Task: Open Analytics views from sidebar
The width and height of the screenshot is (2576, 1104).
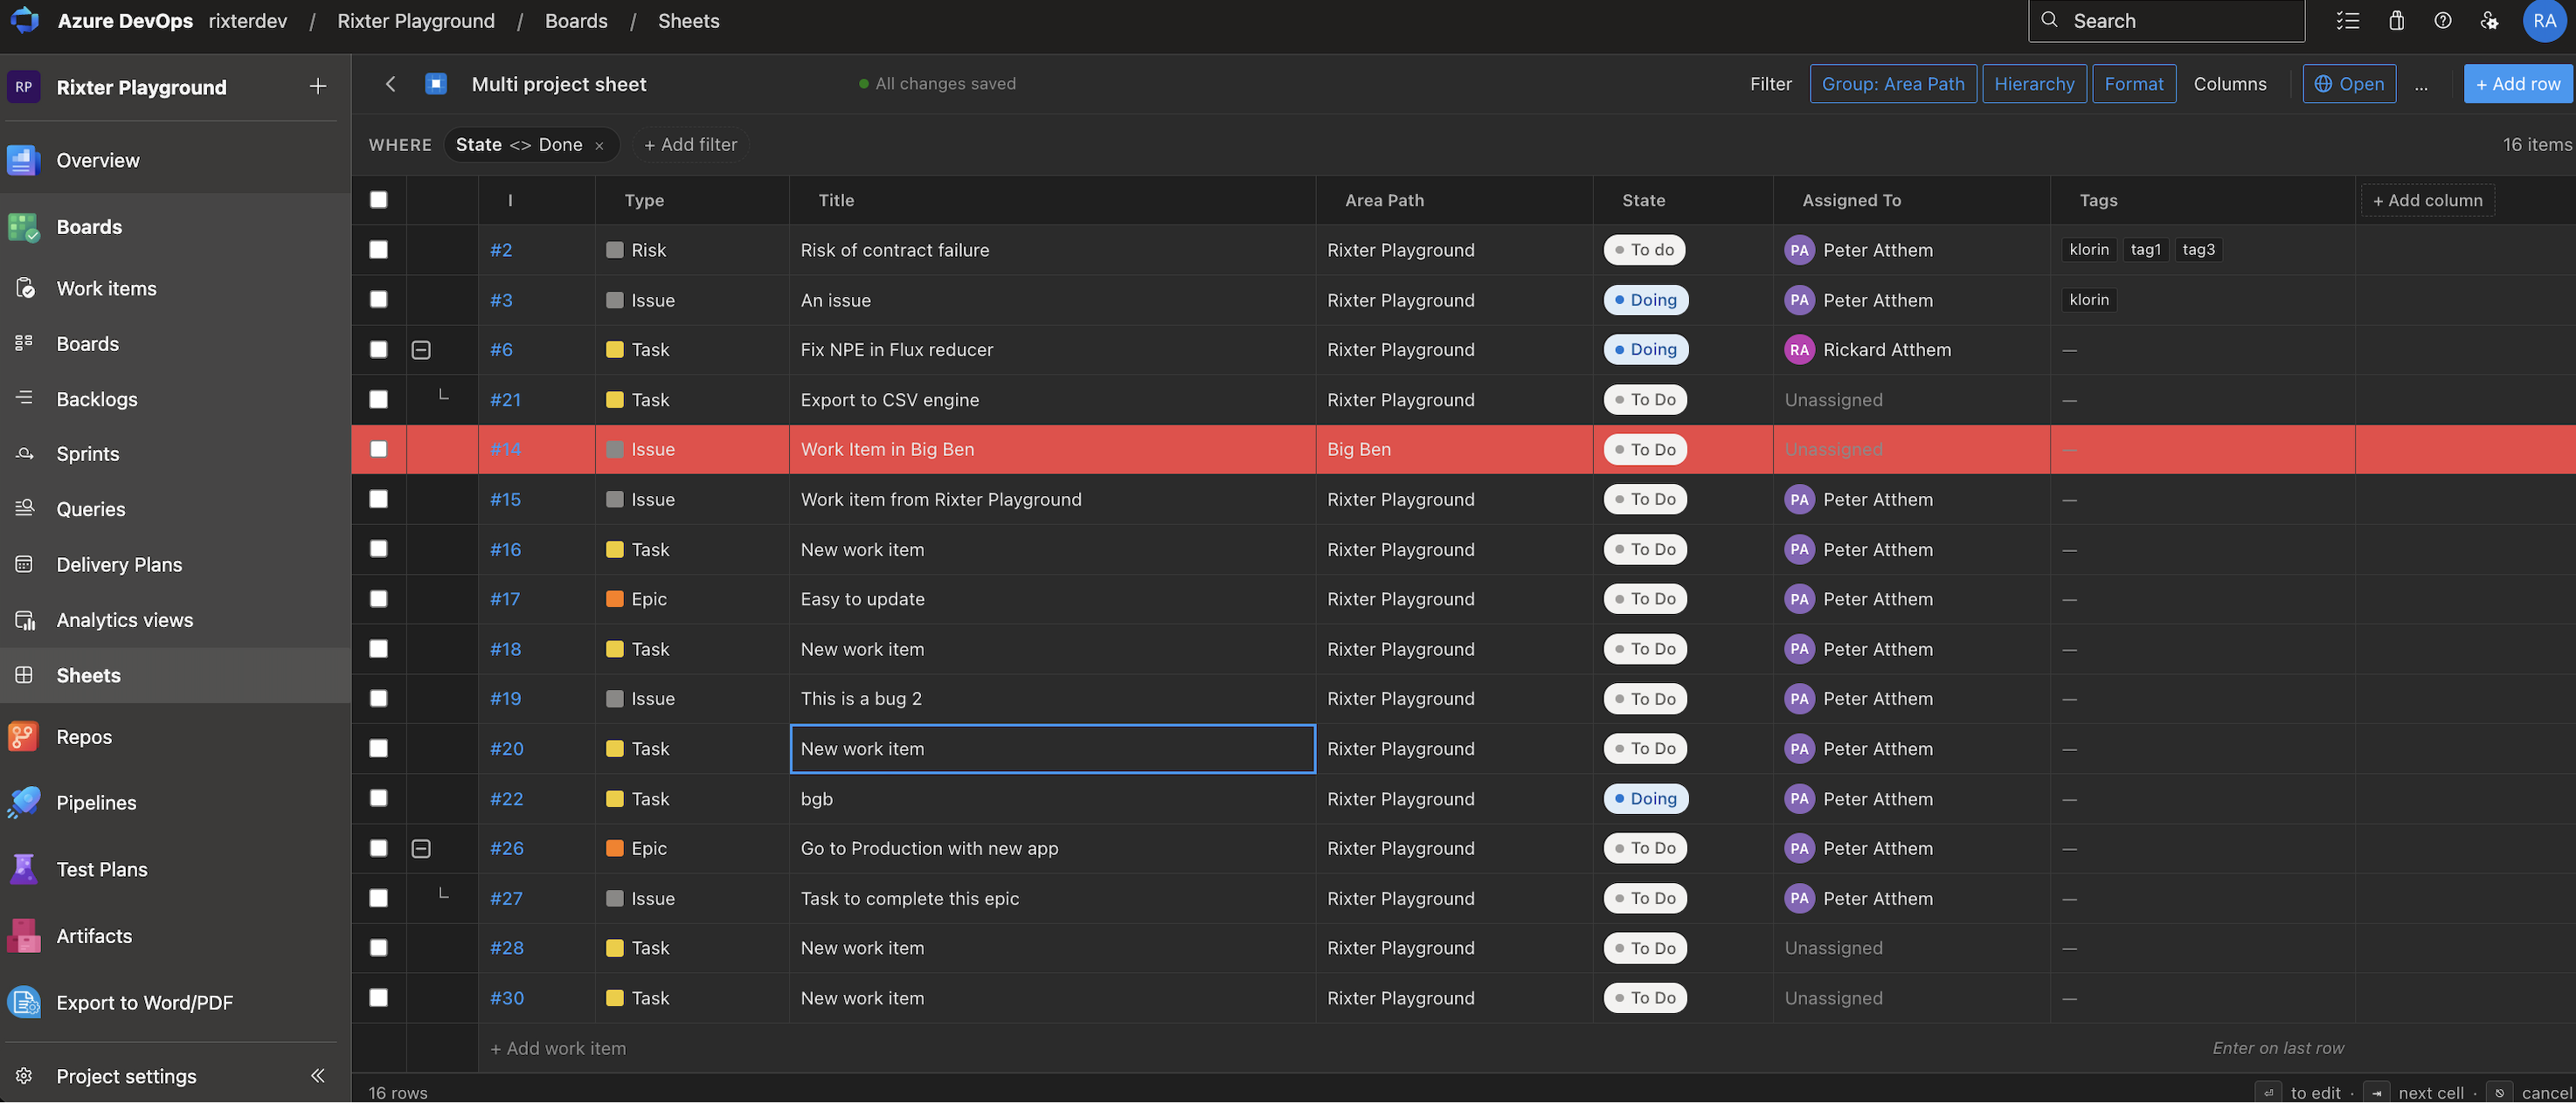Action: 125,619
